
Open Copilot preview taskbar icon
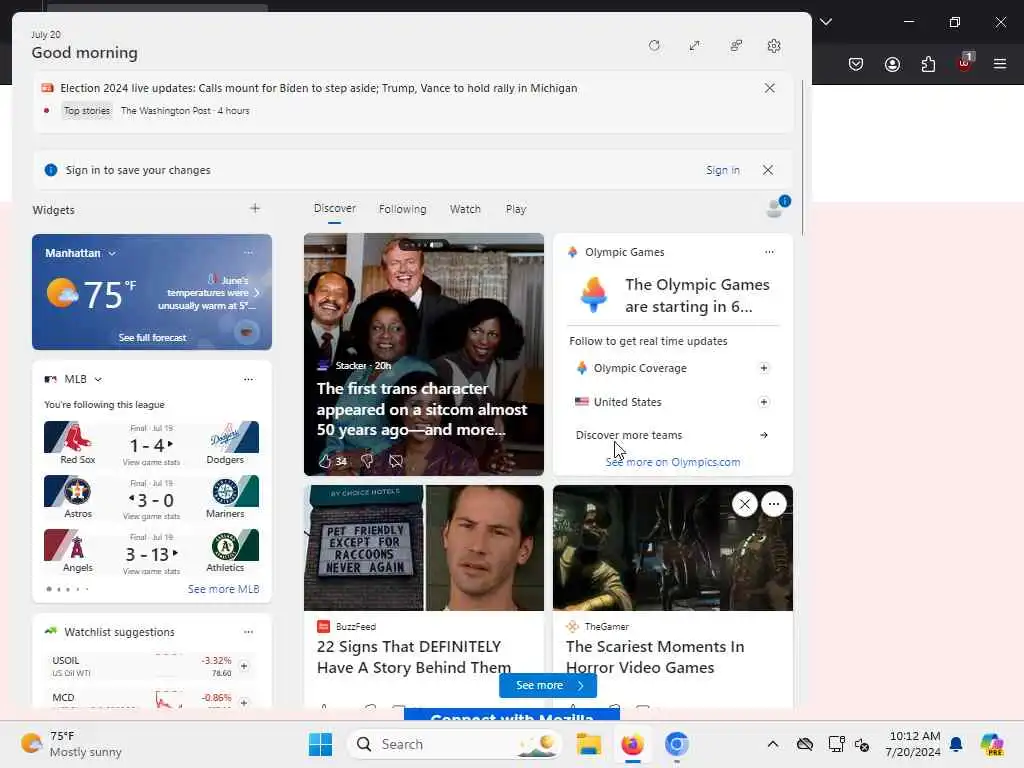point(992,744)
